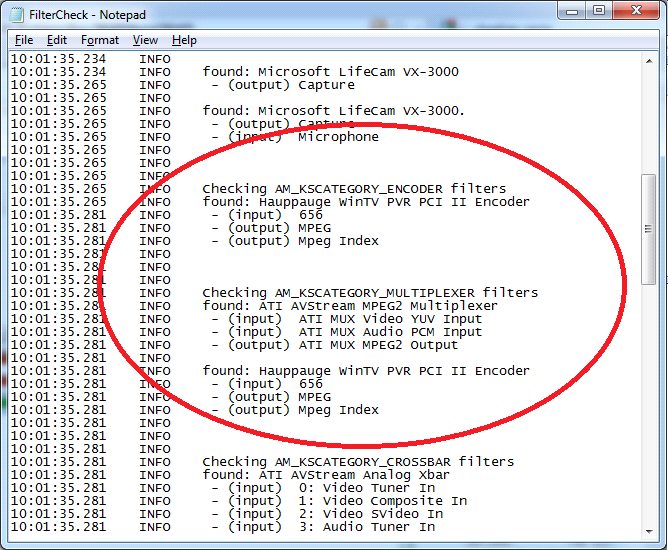The height and width of the screenshot is (550, 668).
Task: Click '2: Video SVideo In' line
Action: (327, 514)
